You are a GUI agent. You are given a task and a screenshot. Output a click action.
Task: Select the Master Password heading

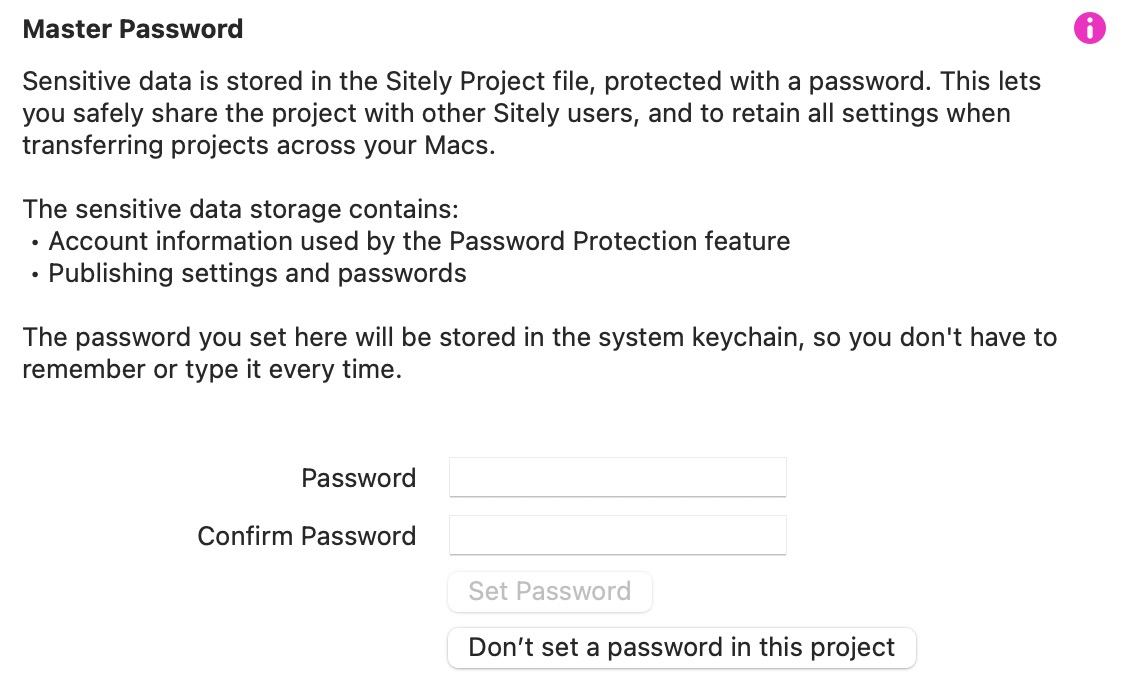[133, 29]
